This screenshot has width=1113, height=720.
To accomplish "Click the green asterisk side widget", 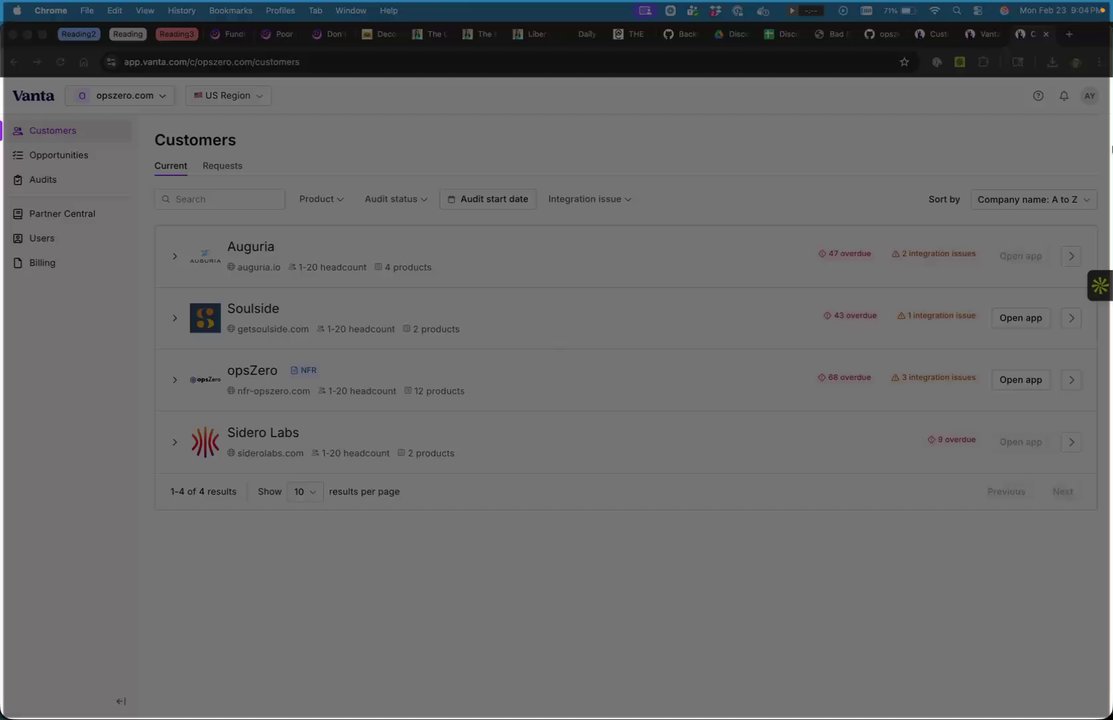I will pyautogui.click(x=1100, y=285).
